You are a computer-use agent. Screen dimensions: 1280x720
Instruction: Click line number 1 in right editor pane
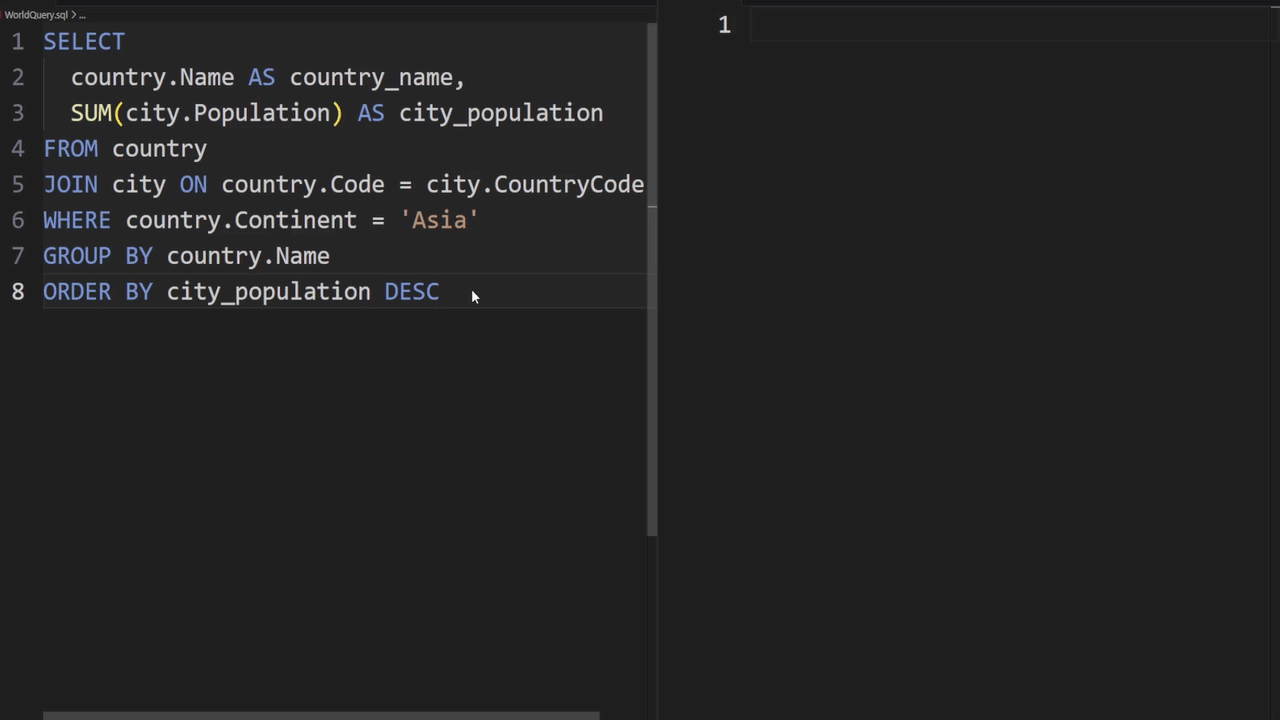click(x=724, y=25)
